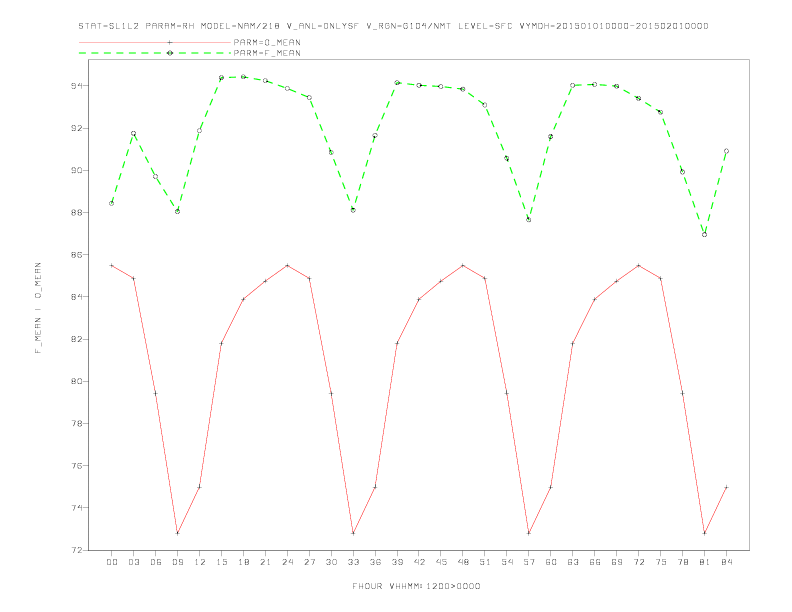Click x-axis tick label 30
Image resolution: width=792 pixels, height=612 pixels.
click(x=331, y=562)
